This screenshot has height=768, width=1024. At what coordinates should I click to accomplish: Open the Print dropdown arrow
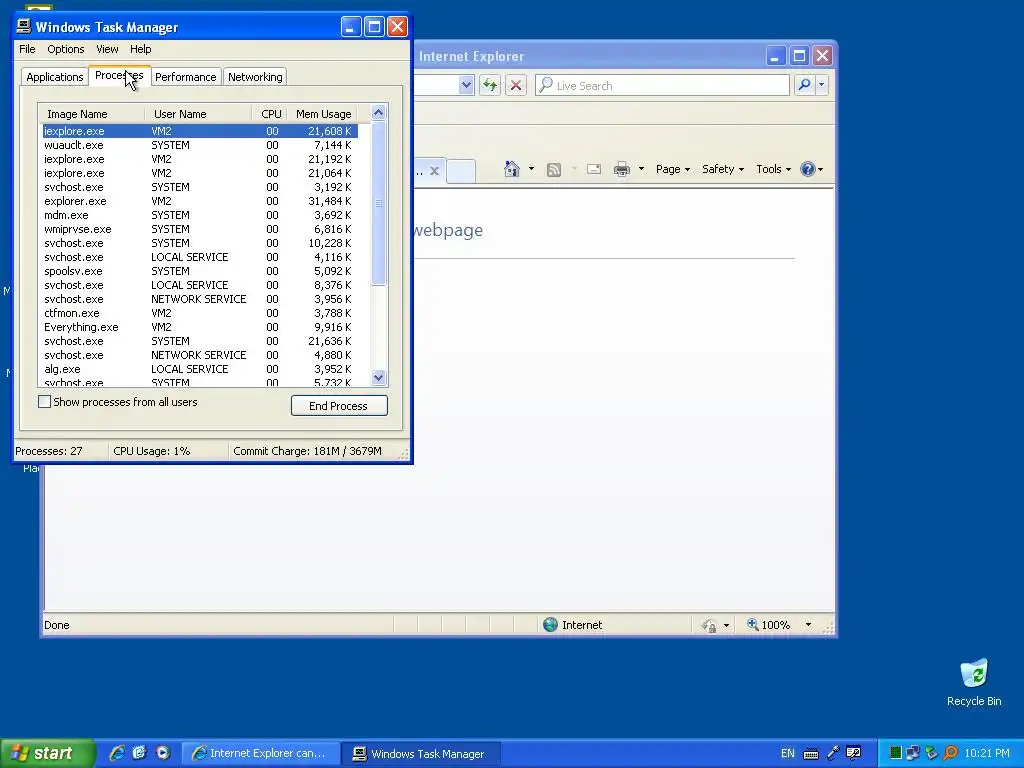pyautogui.click(x=641, y=169)
